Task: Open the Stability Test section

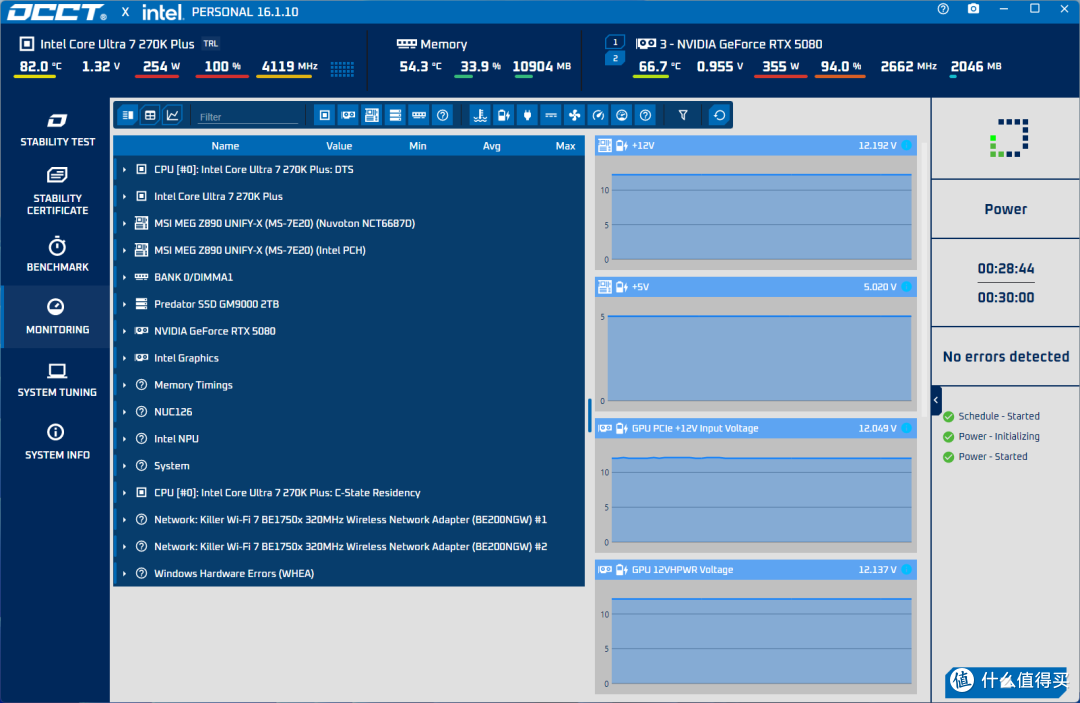Action: 57,130
